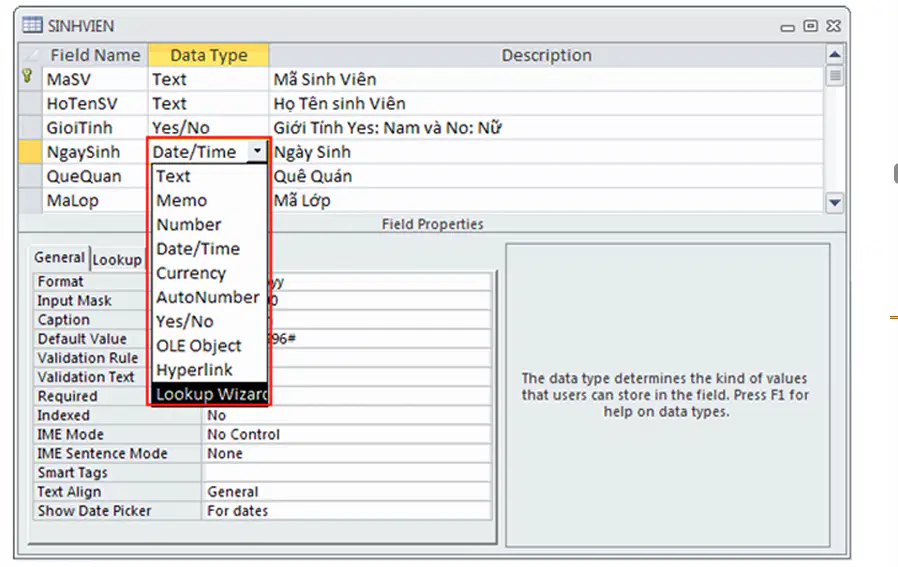This screenshot has width=898, height=567.
Task: Choose Text from the data type list
Action: pos(209,176)
